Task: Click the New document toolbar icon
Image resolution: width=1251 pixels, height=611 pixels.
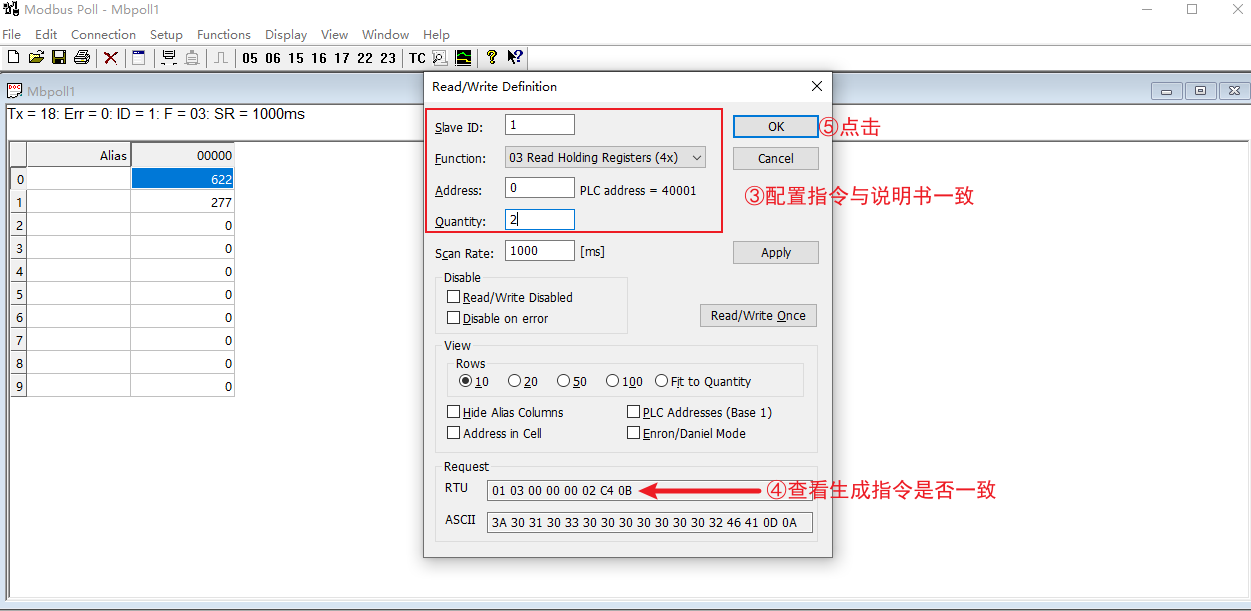Action: [x=13, y=58]
